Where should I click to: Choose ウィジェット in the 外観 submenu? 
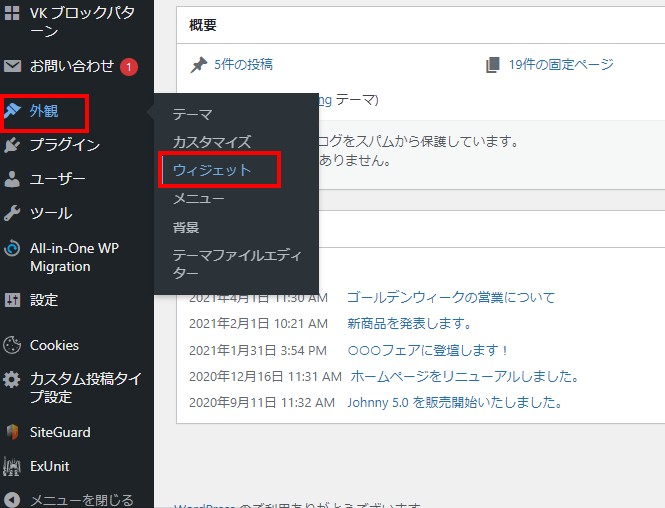(x=211, y=171)
